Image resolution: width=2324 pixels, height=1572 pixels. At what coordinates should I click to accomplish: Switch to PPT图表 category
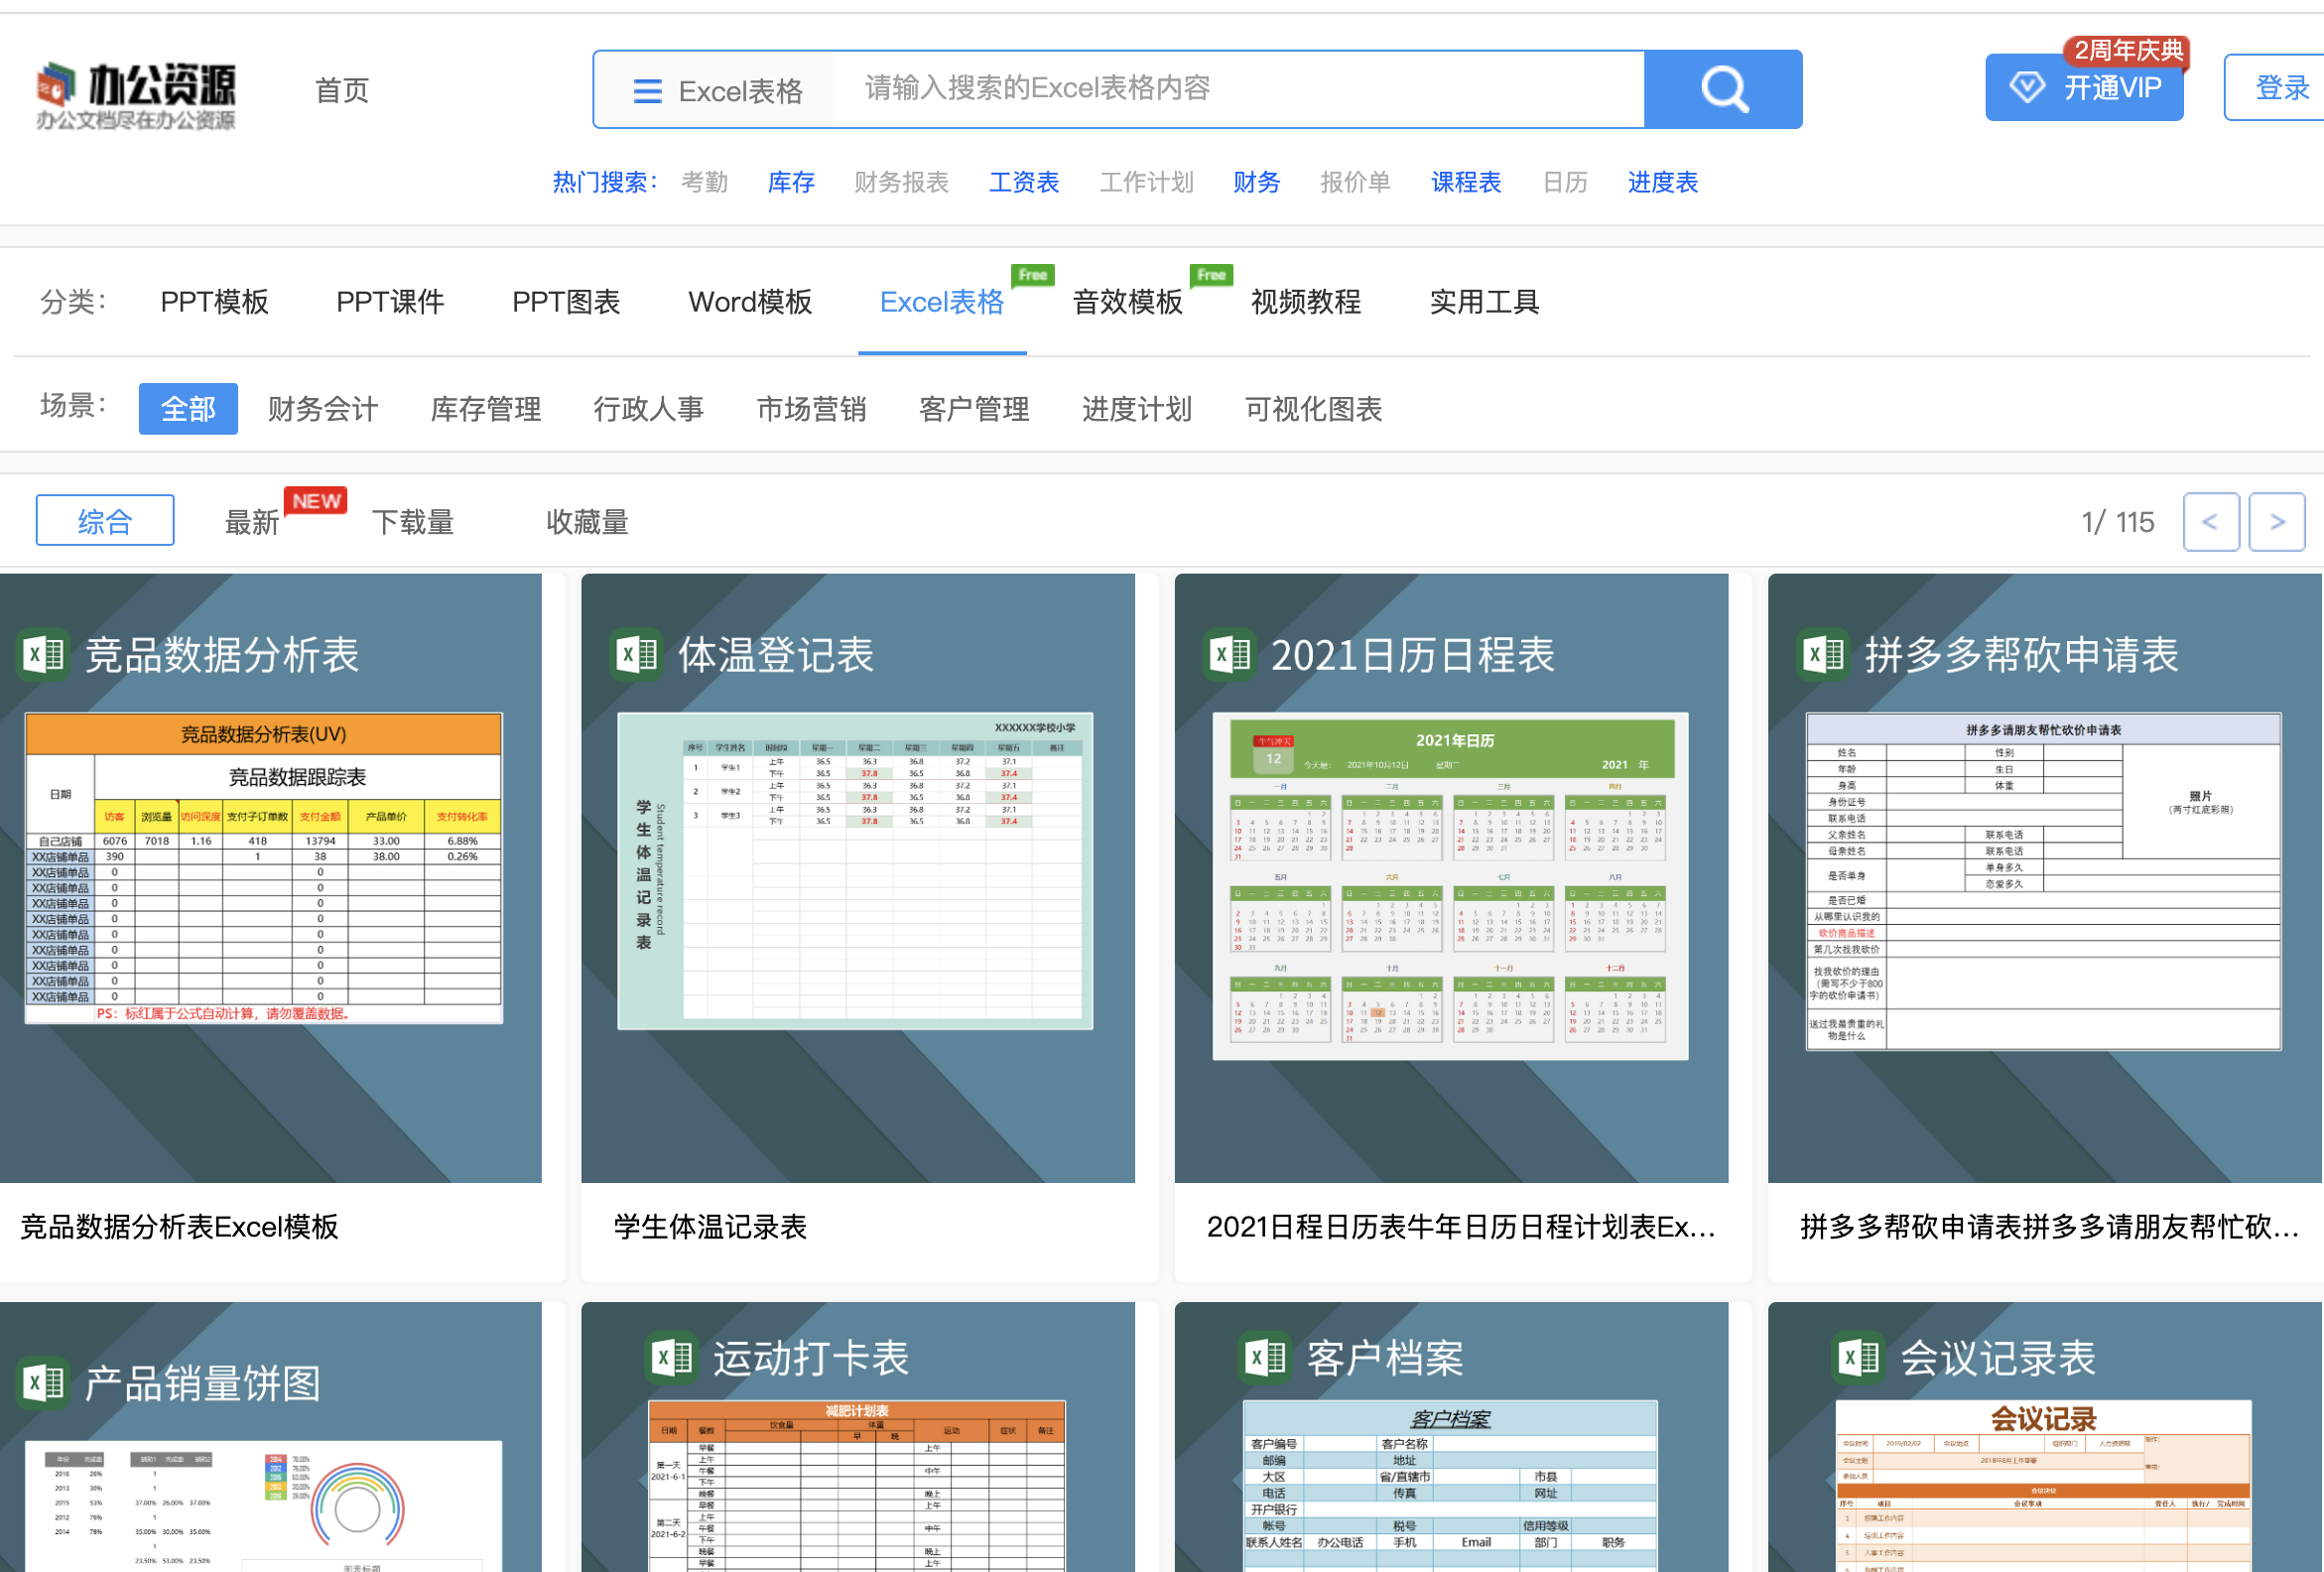pyautogui.click(x=566, y=302)
